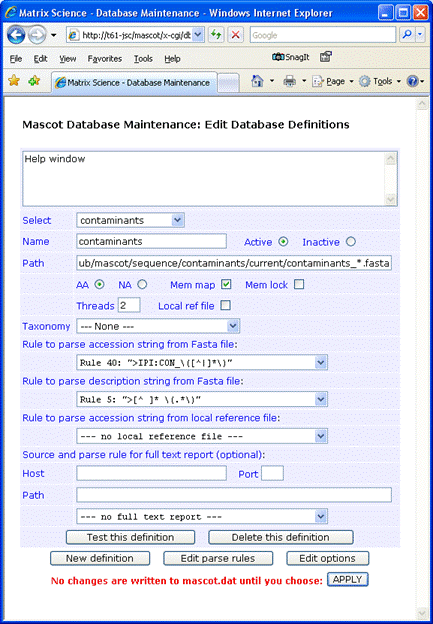Open the search provider options dropdown
The height and width of the screenshot is (624, 433).
tap(420, 35)
